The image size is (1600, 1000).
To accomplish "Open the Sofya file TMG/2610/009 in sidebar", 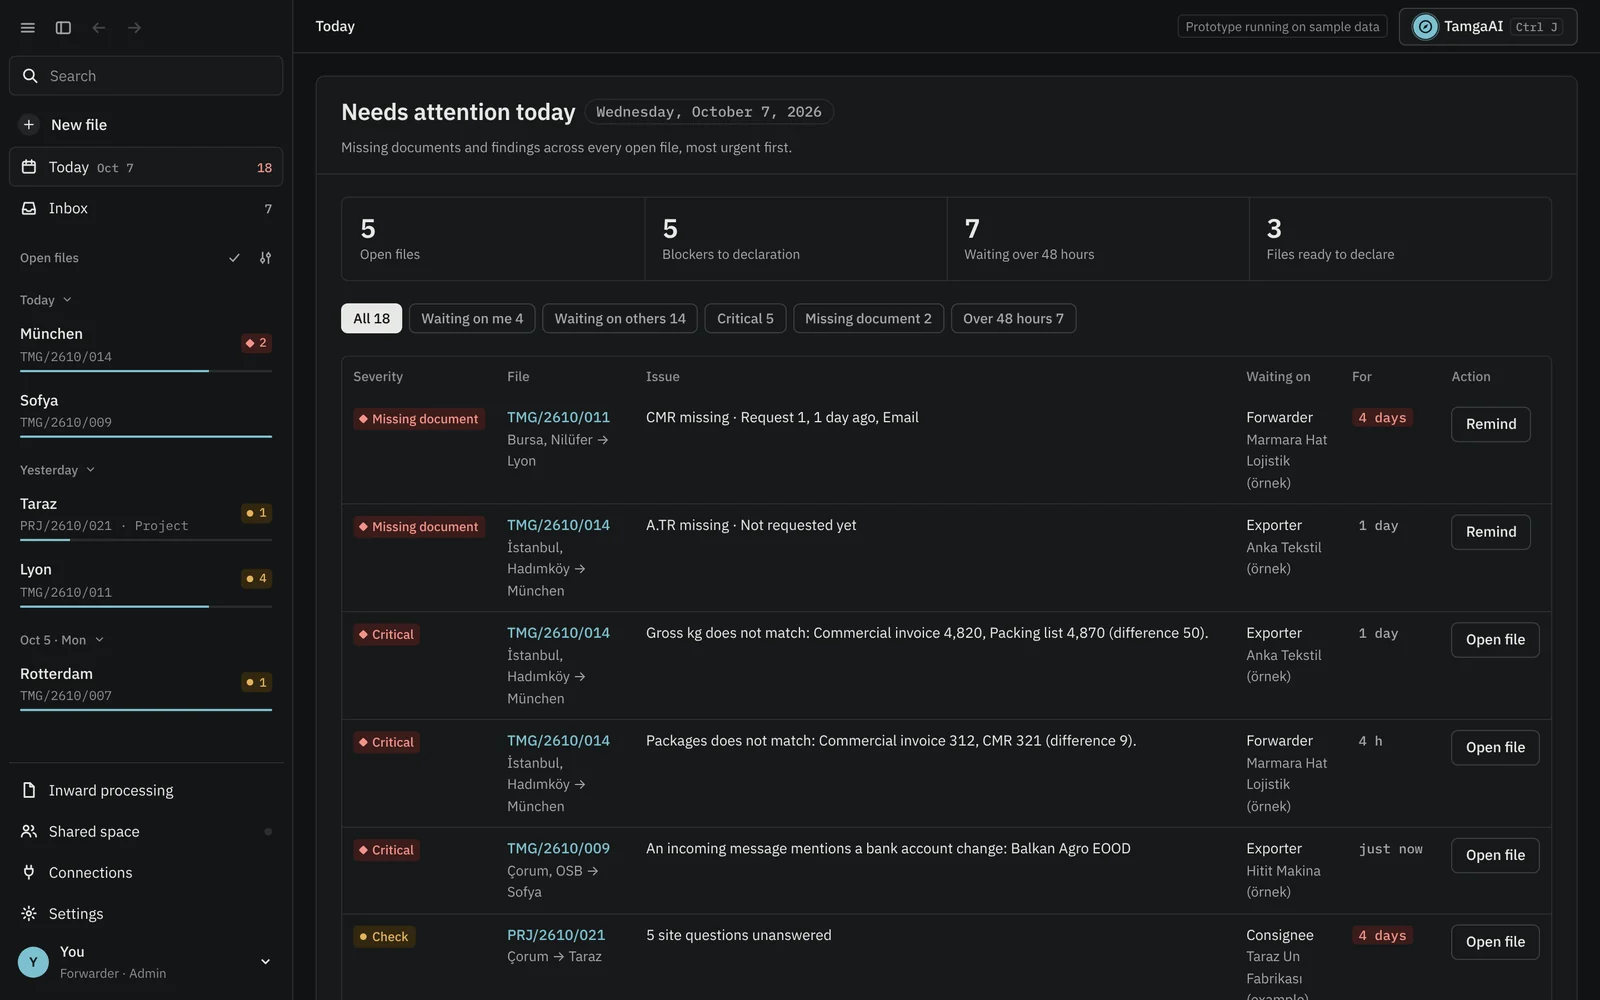I will tap(146, 411).
